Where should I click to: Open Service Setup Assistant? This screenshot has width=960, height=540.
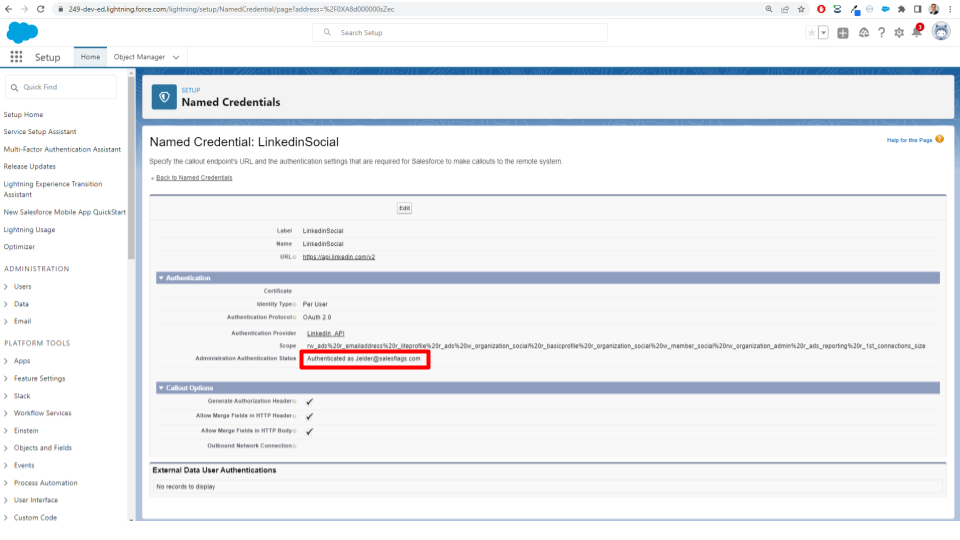coord(40,132)
